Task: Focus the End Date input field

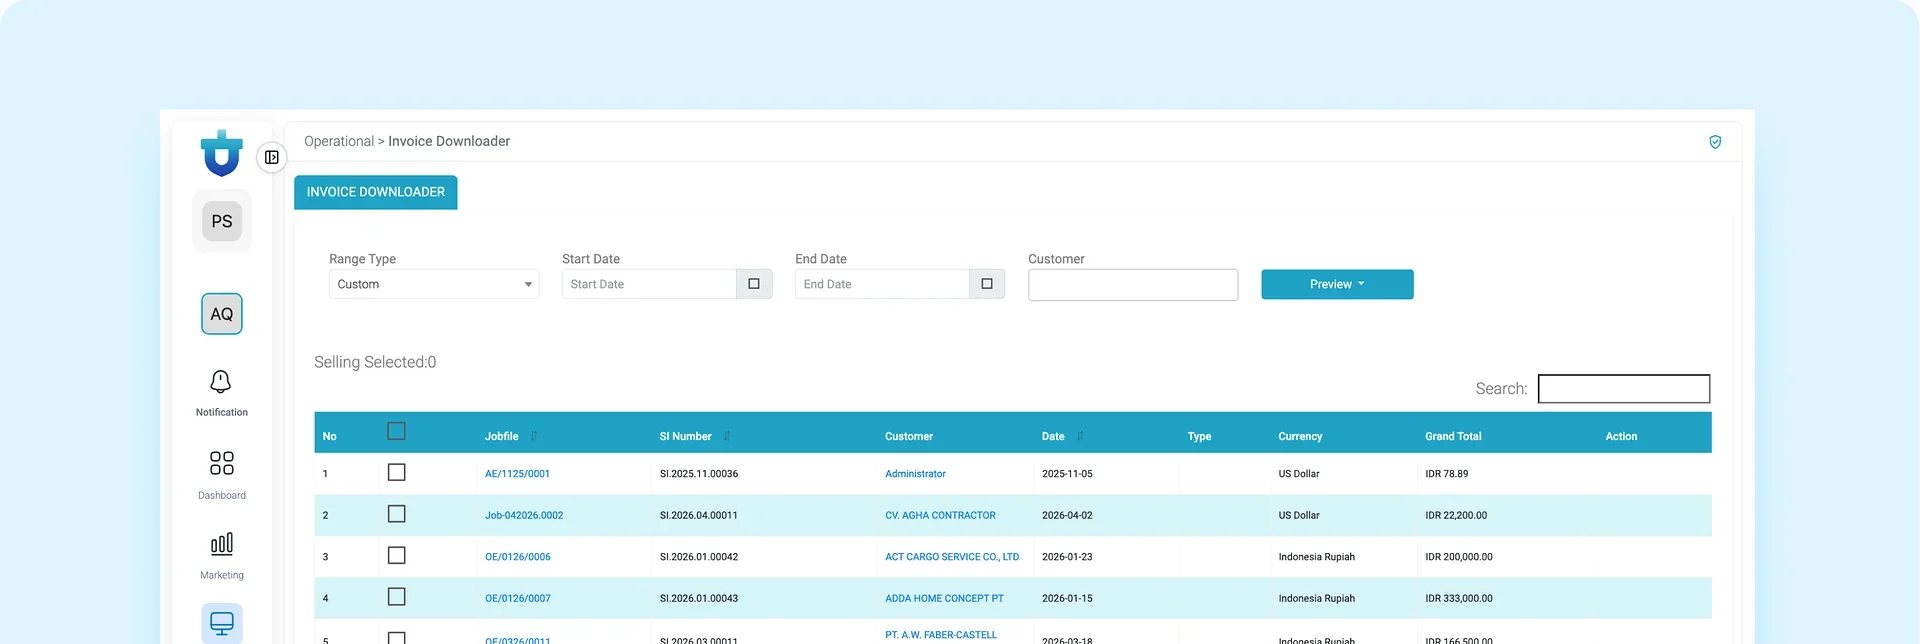Action: point(882,284)
